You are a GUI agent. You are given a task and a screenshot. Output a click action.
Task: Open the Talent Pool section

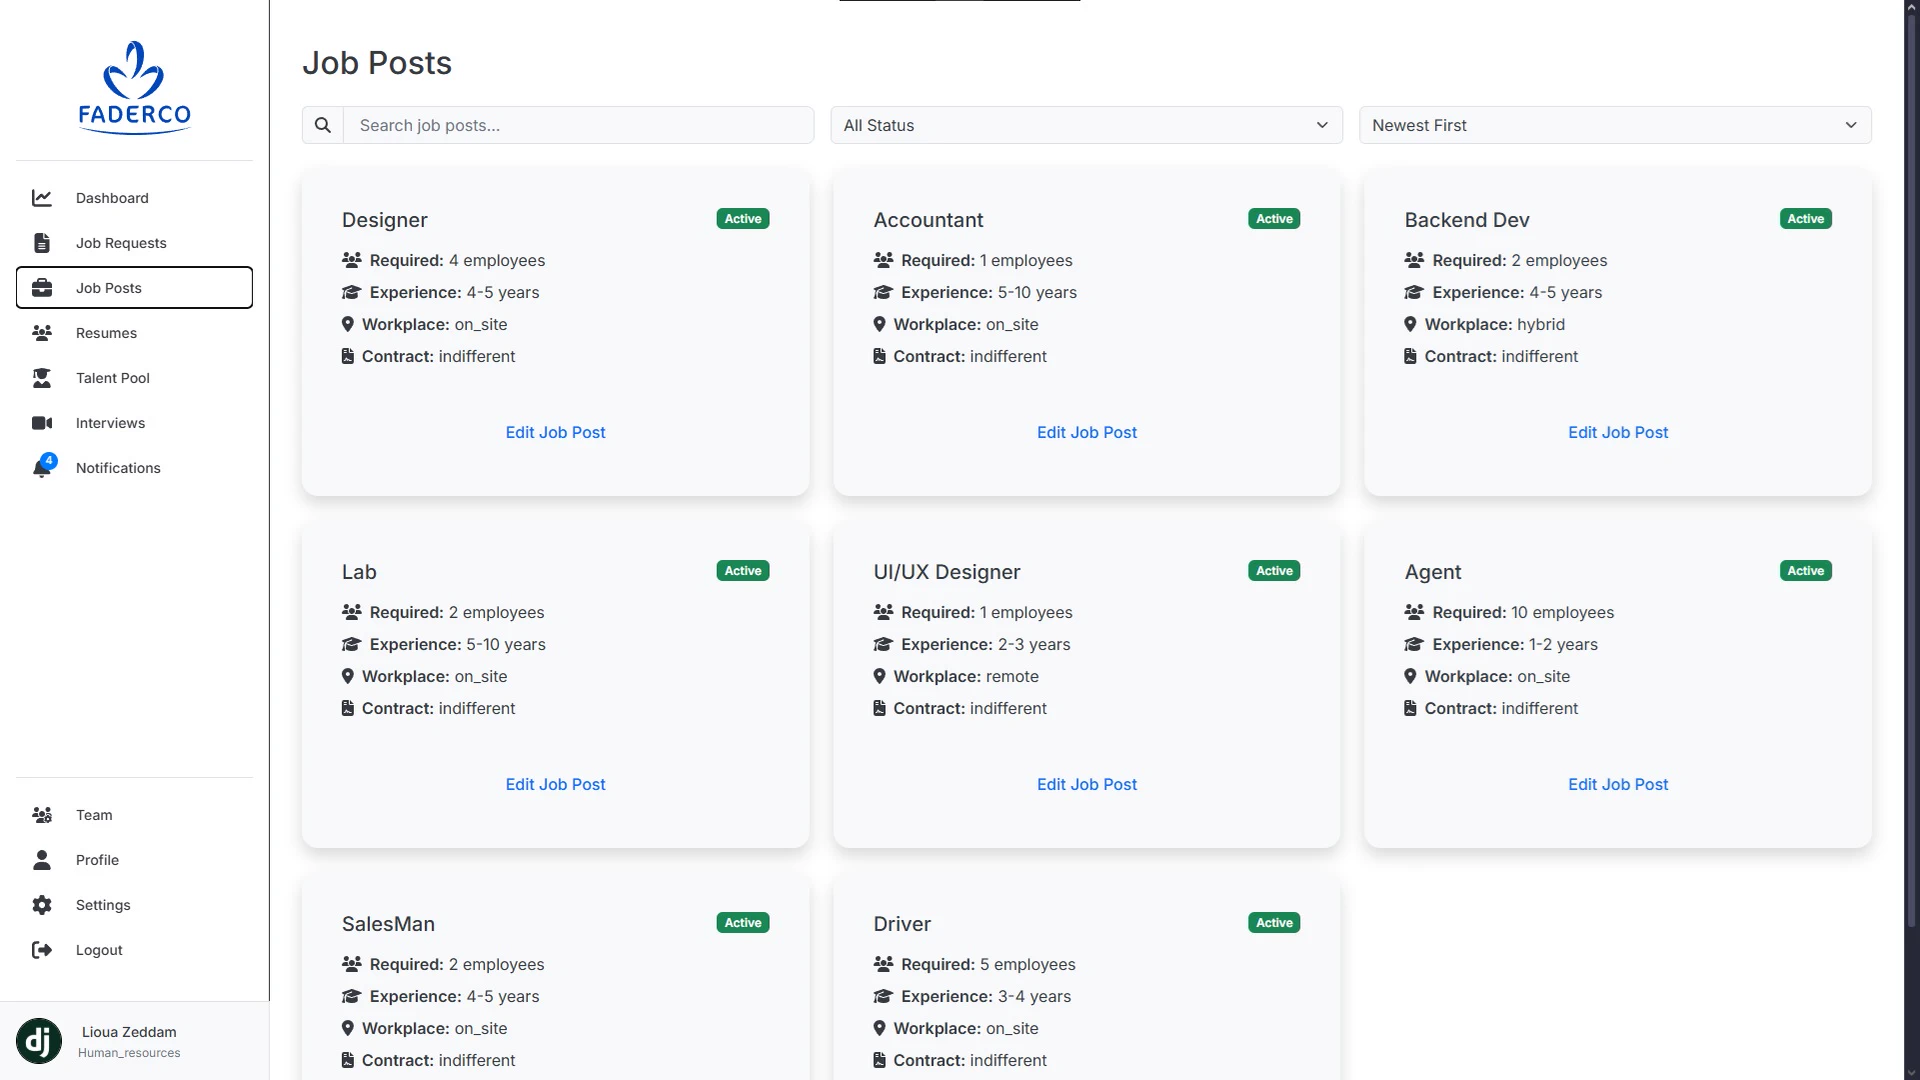click(x=134, y=378)
